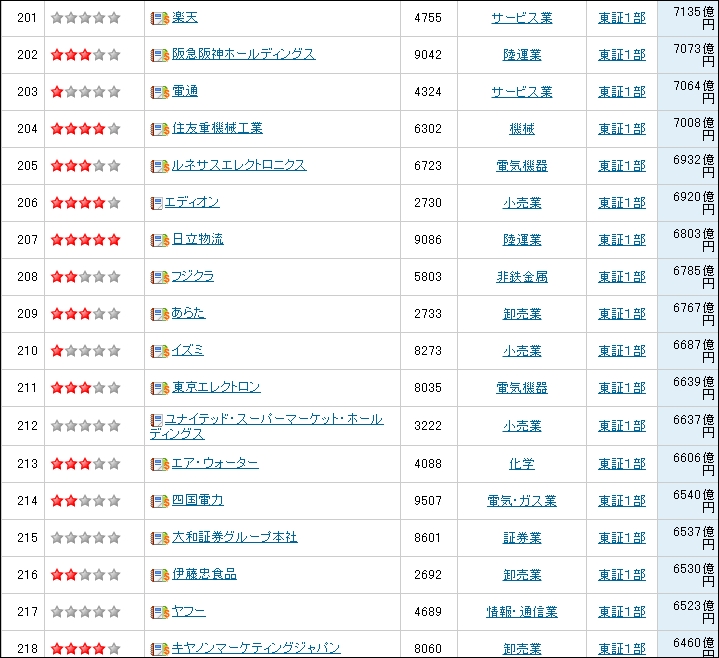Screen dimensions: 719x658
Task: Click サービス業 industry link in 楽天 row
Action: click(522, 18)
